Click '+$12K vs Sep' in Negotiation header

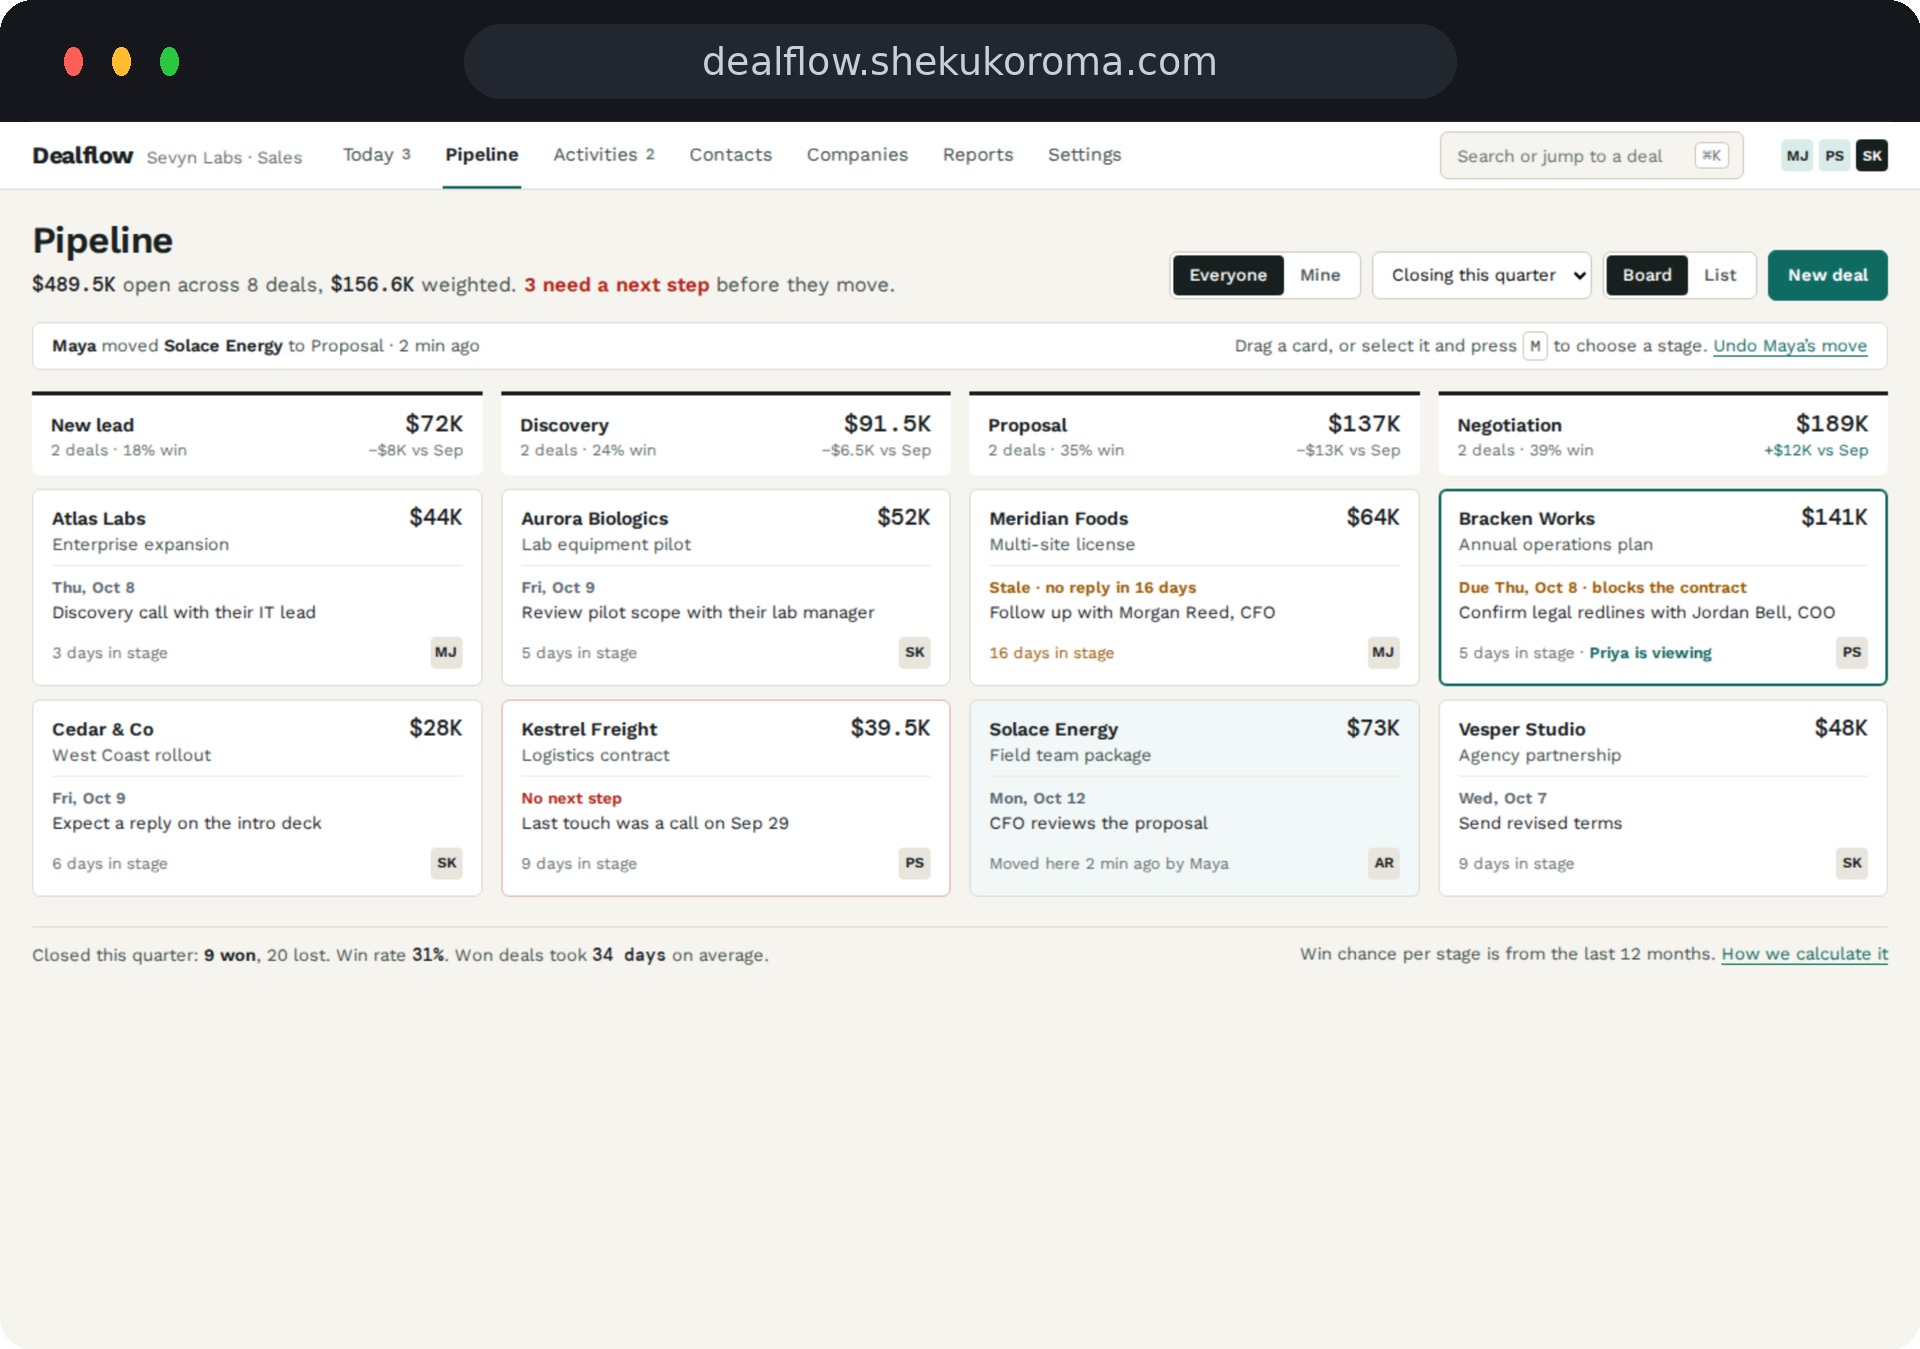point(1816,451)
